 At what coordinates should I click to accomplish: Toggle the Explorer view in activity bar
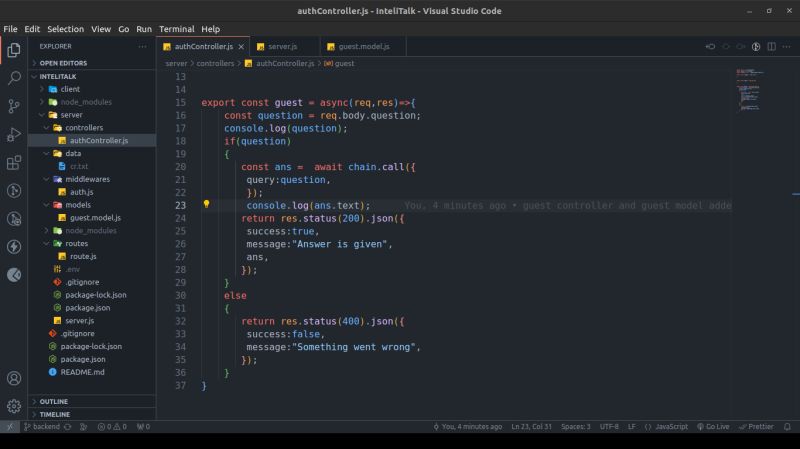pos(14,49)
